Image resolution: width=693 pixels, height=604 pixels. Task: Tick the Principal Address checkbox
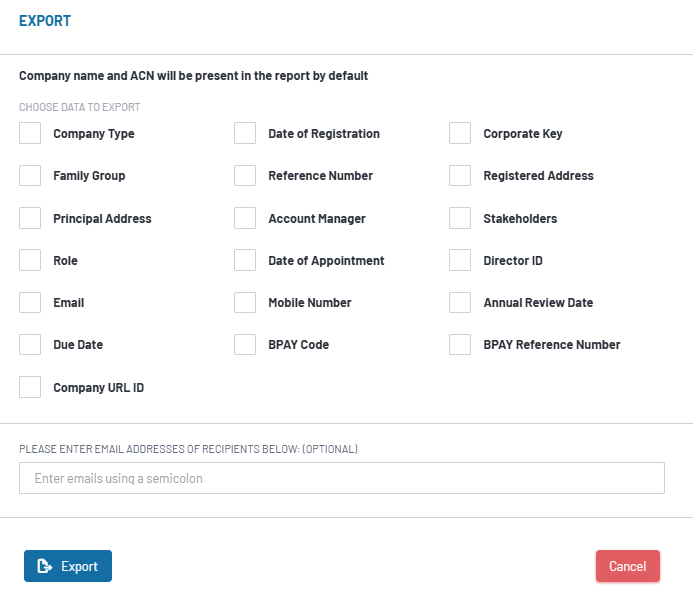coord(30,218)
